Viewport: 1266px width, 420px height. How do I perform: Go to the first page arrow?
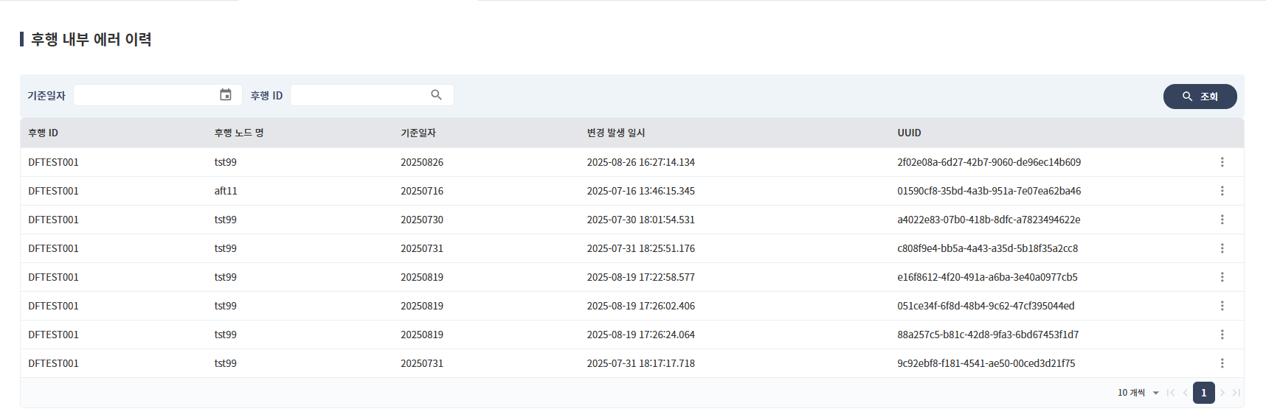[x=1171, y=393]
